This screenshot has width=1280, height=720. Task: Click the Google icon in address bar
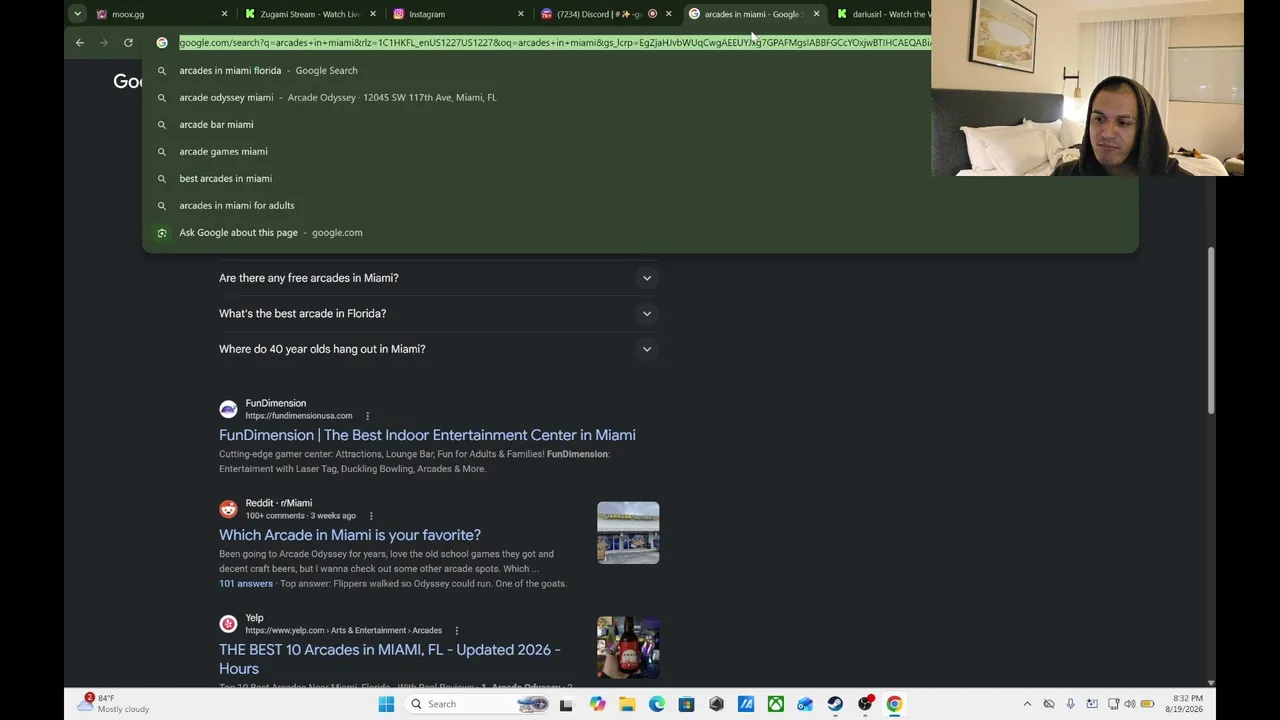click(162, 43)
